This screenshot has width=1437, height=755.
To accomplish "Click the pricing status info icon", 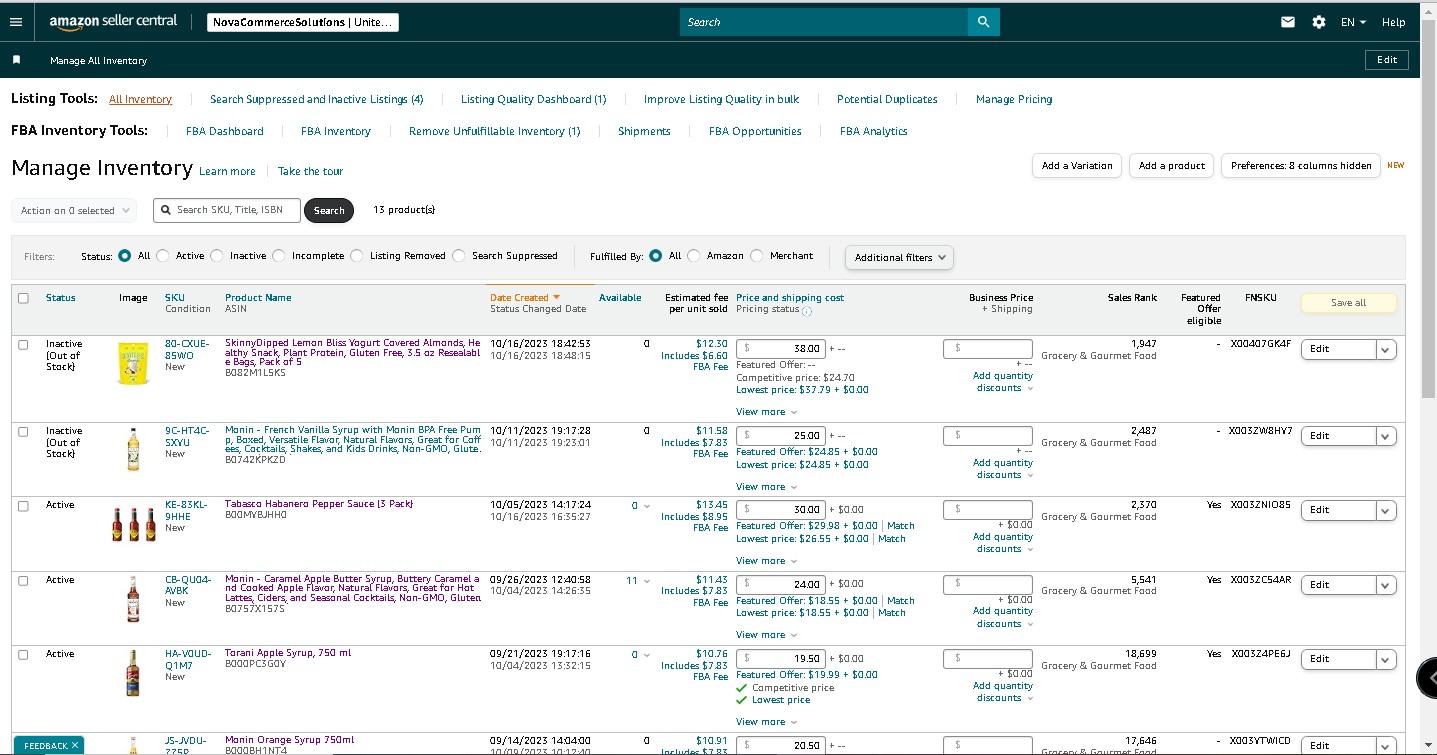I will click(807, 311).
